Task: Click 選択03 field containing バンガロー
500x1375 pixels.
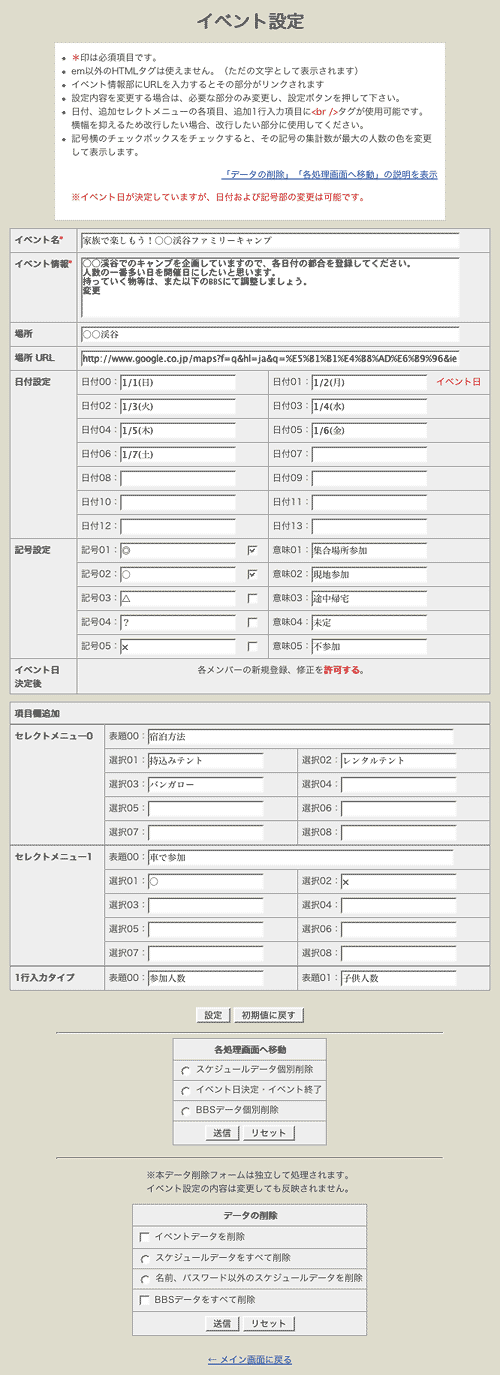Action: pos(205,785)
